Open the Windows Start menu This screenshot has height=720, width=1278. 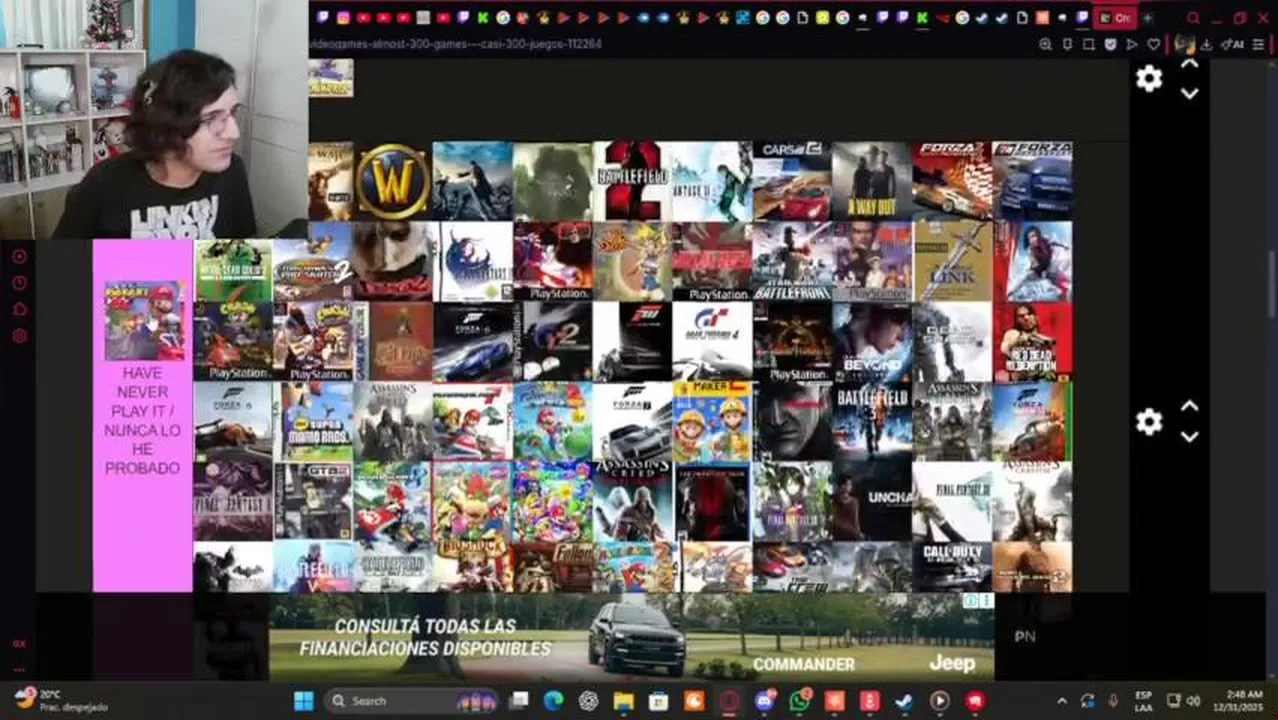click(304, 701)
